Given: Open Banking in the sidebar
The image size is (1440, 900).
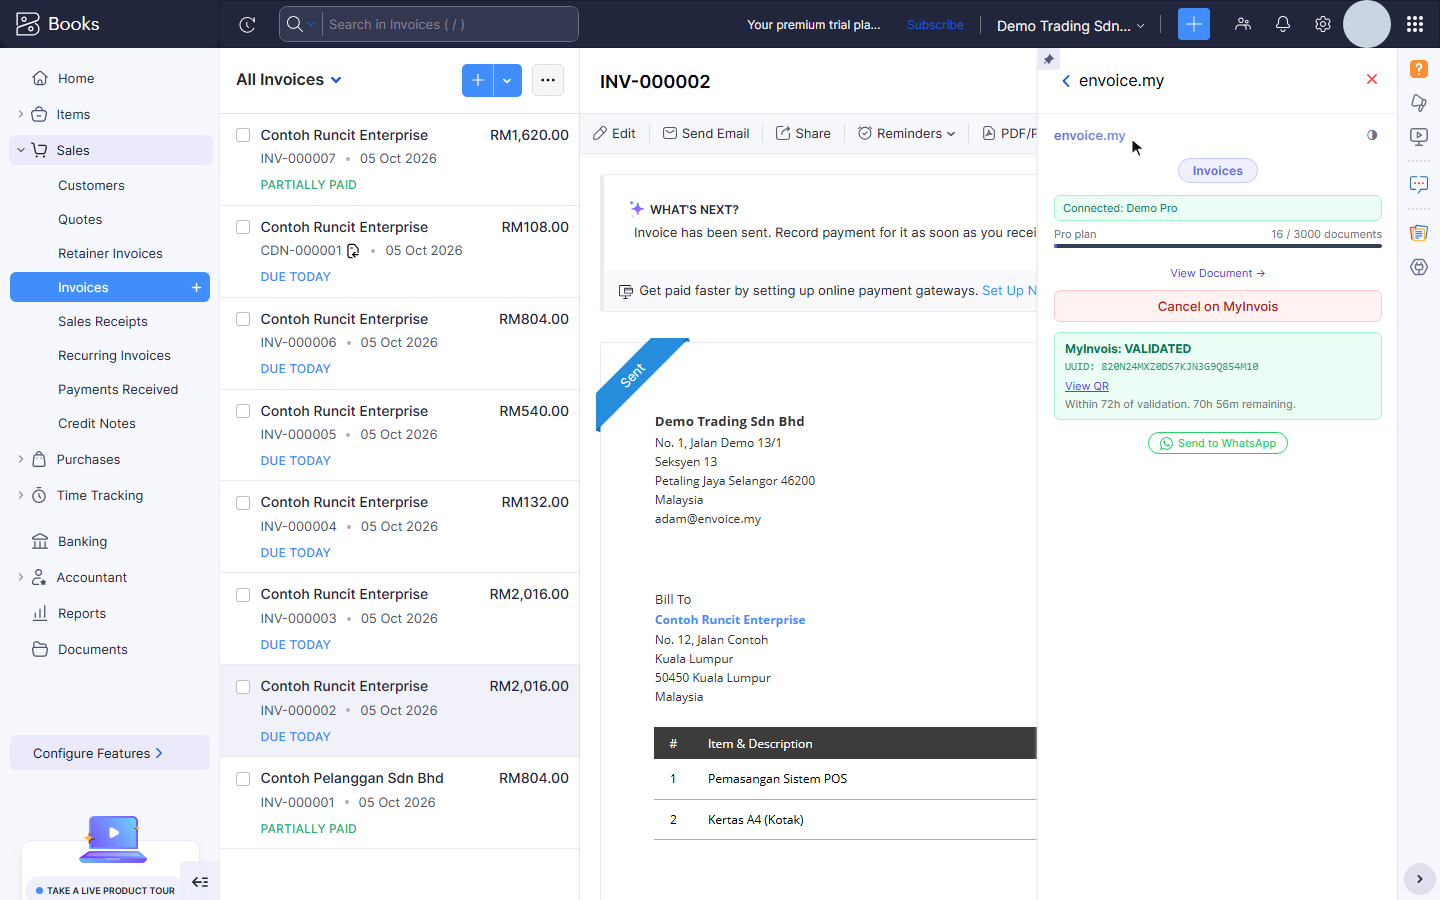Looking at the screenshot, I should pyautogui.click(x=82, y=542).
